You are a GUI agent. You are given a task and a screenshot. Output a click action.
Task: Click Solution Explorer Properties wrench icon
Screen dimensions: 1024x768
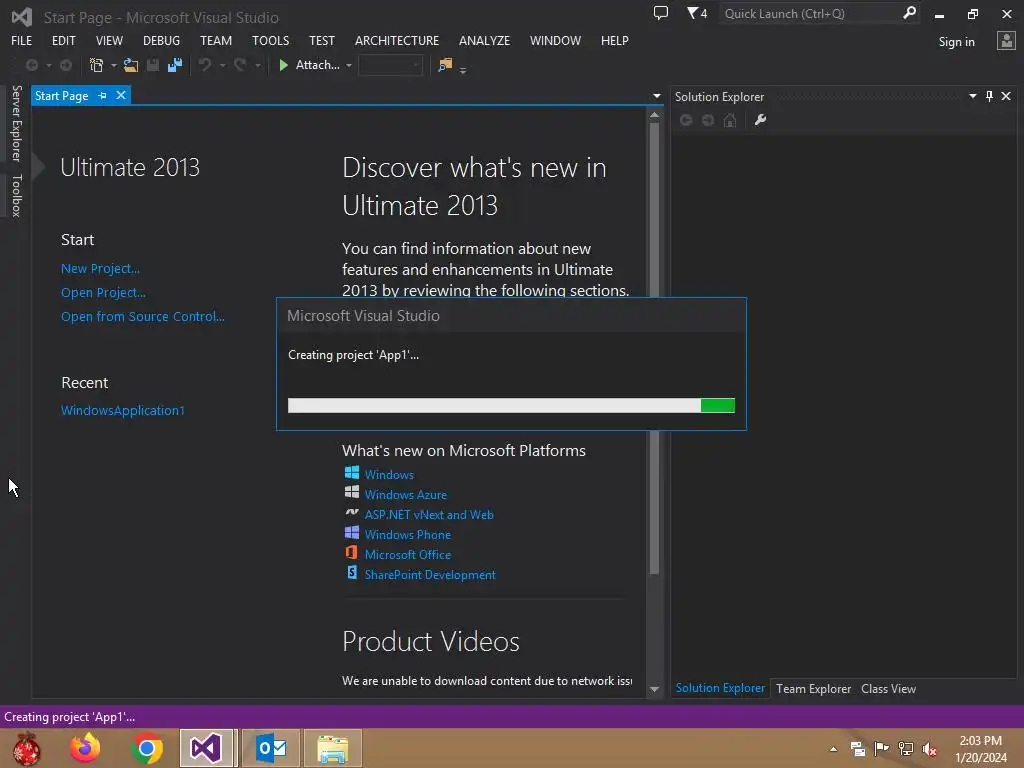[760, 120]
